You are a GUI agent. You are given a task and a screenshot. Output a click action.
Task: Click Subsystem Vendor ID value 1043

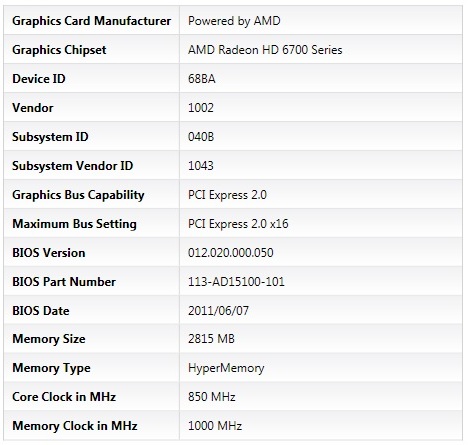pyautogui.click(x=201, y=166)
